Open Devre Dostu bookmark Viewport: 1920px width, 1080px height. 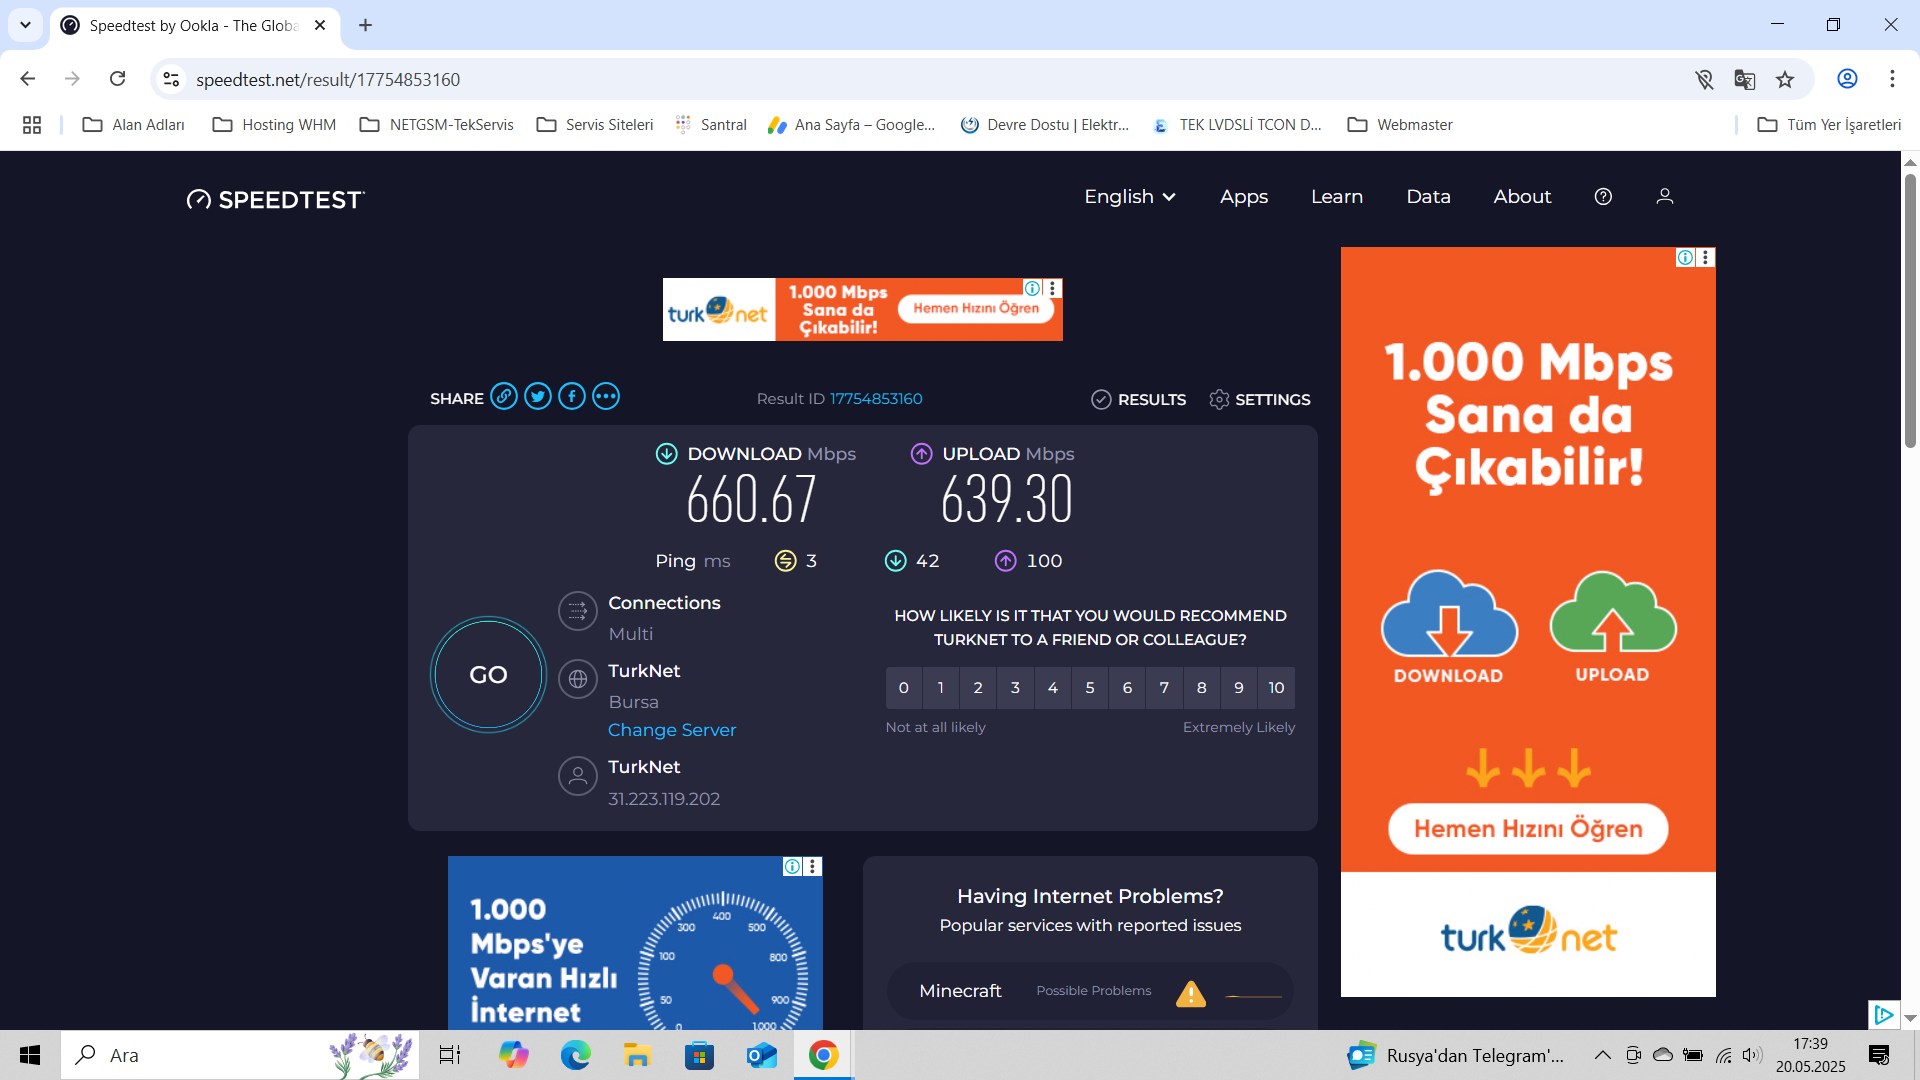[x=1045, y=125]
